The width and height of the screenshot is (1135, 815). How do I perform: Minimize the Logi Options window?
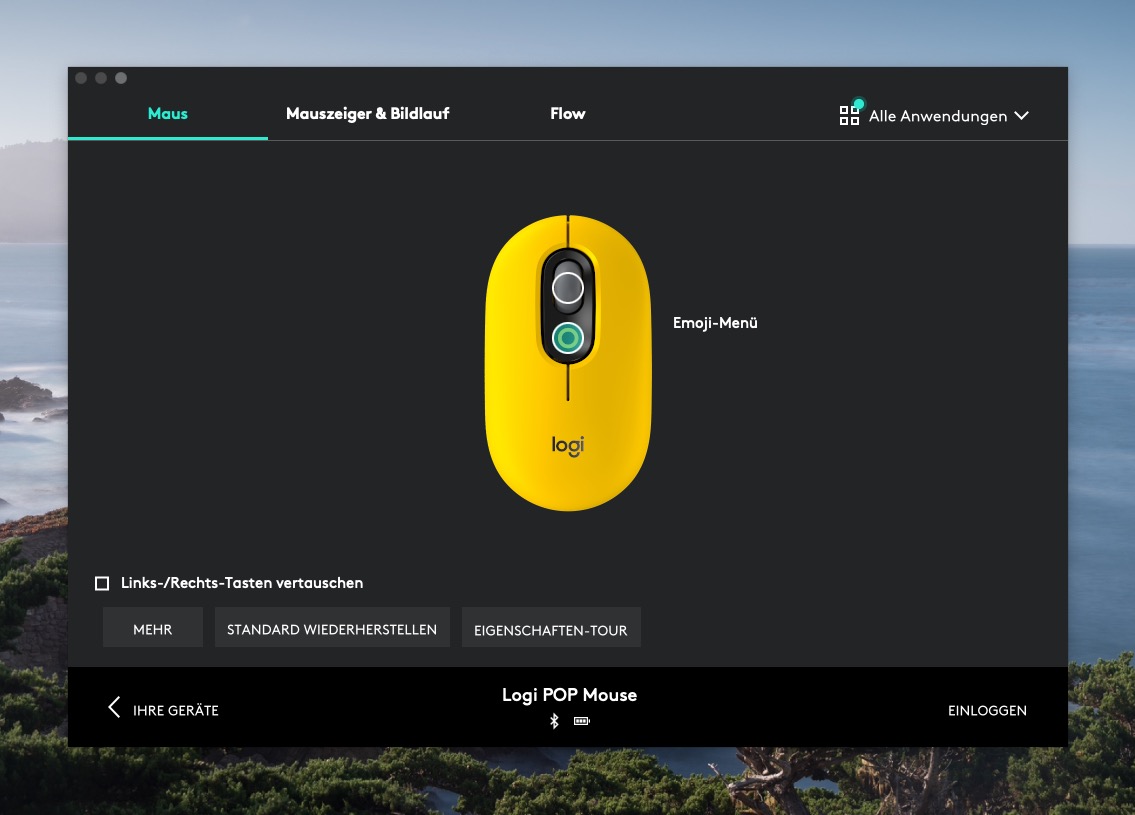(x=101, y=78)
